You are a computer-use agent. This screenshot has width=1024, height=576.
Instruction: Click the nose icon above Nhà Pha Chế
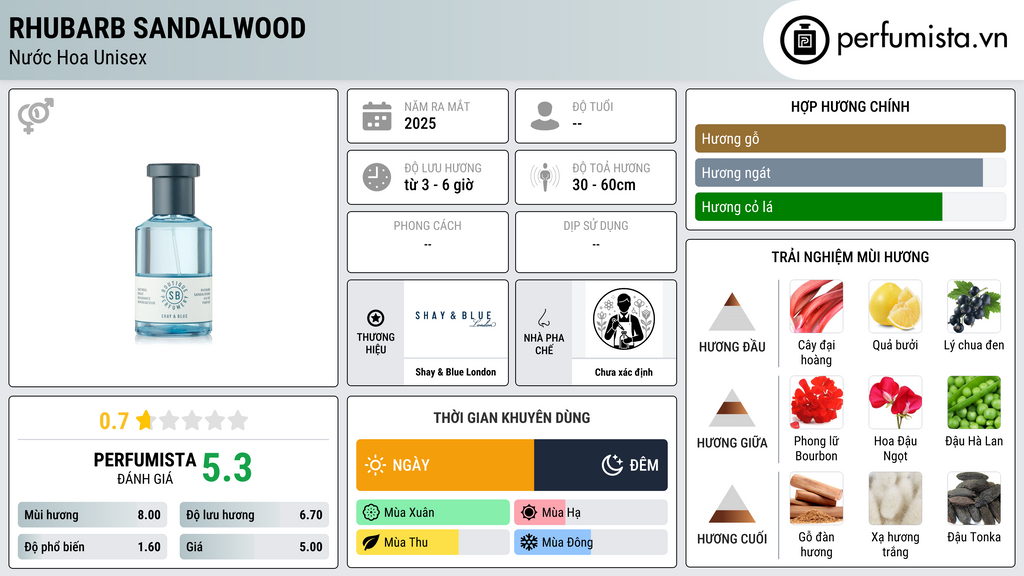point(543,318)
